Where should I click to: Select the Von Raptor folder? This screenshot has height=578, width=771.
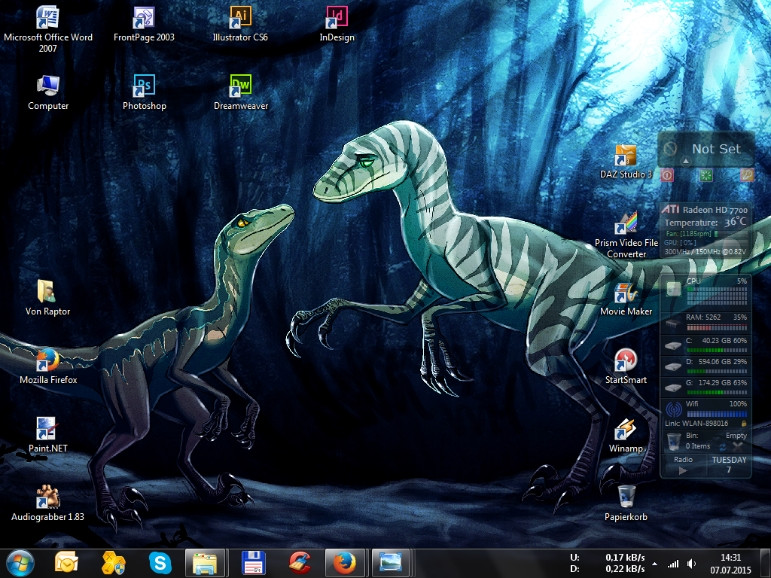(x=48, y=298)
